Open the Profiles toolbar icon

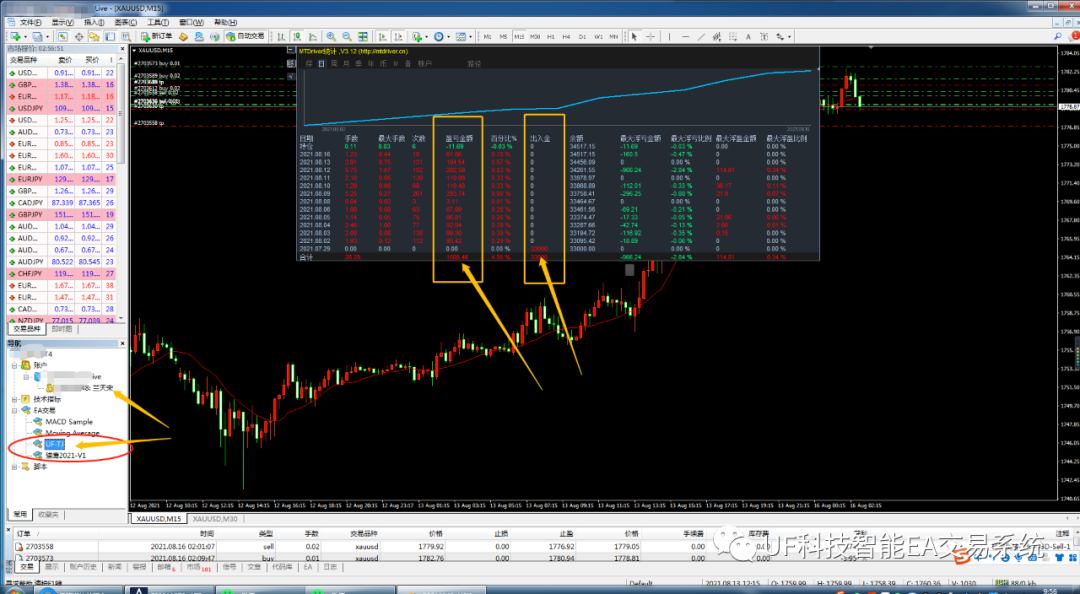pos(37,36)
